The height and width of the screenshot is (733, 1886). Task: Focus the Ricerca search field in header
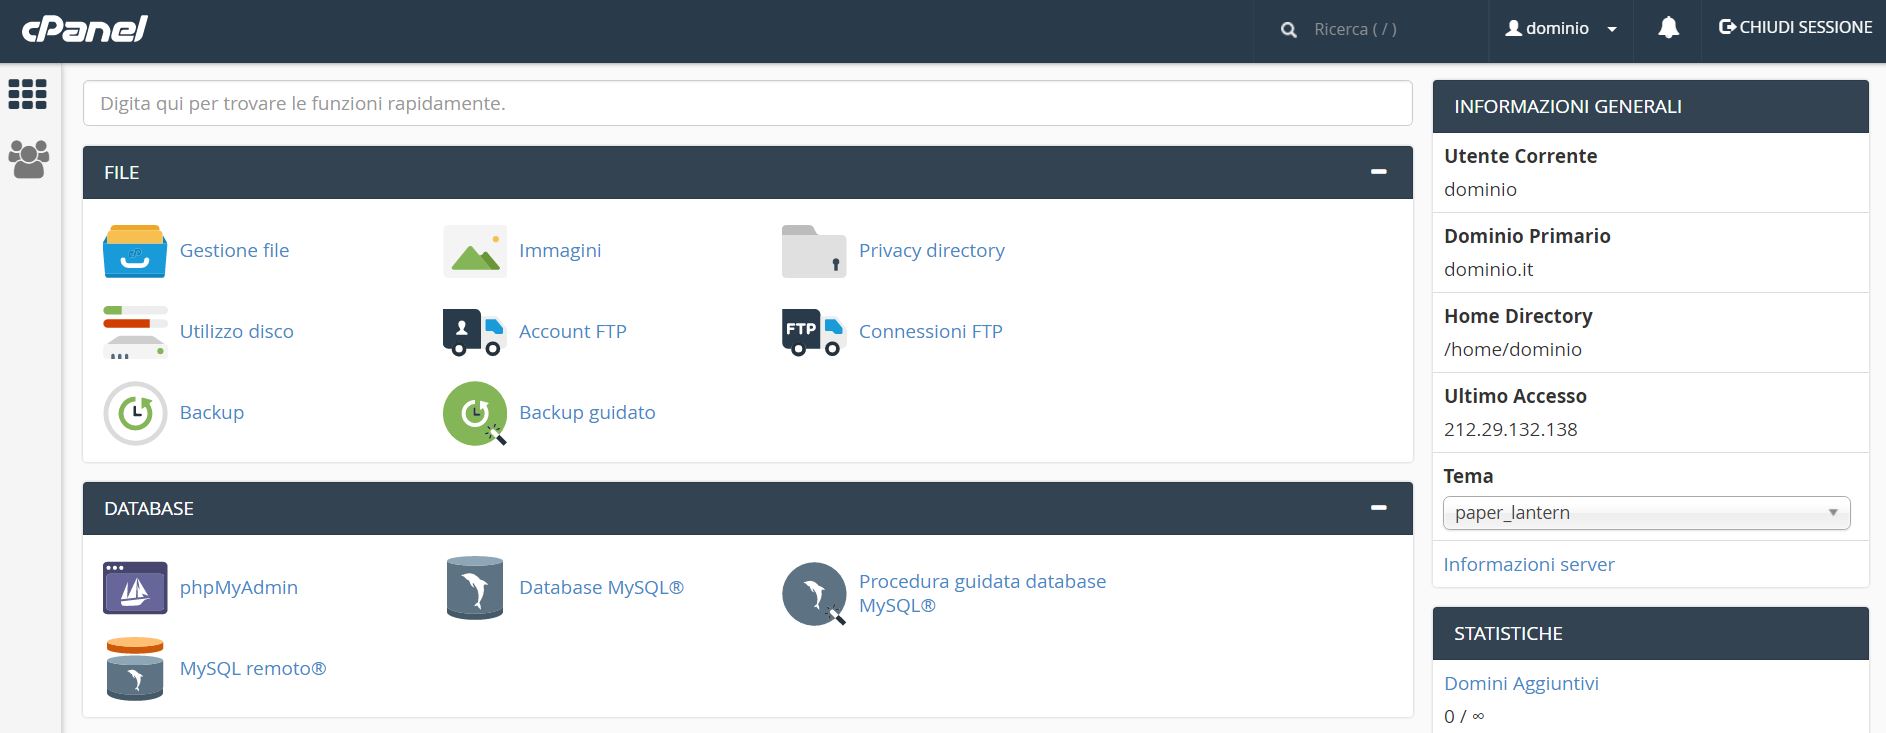coord(1370,30)
